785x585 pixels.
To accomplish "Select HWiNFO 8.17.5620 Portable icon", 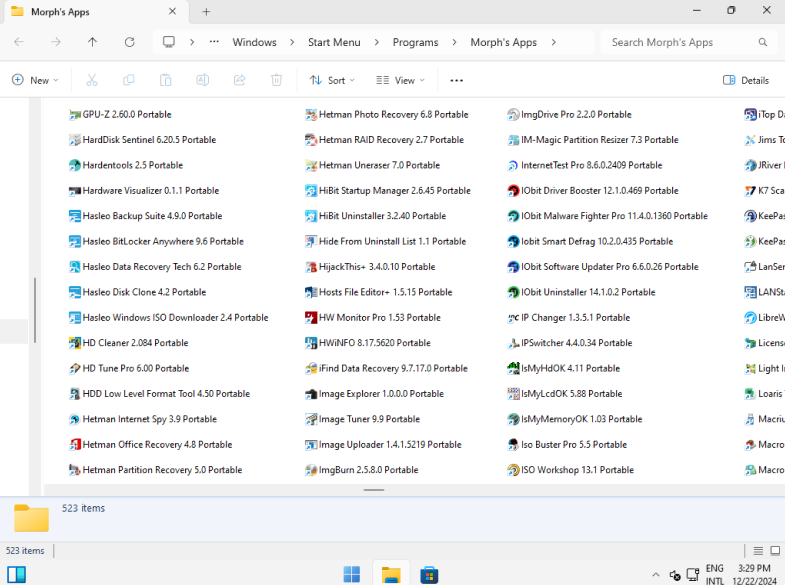I will coord(311,343).
